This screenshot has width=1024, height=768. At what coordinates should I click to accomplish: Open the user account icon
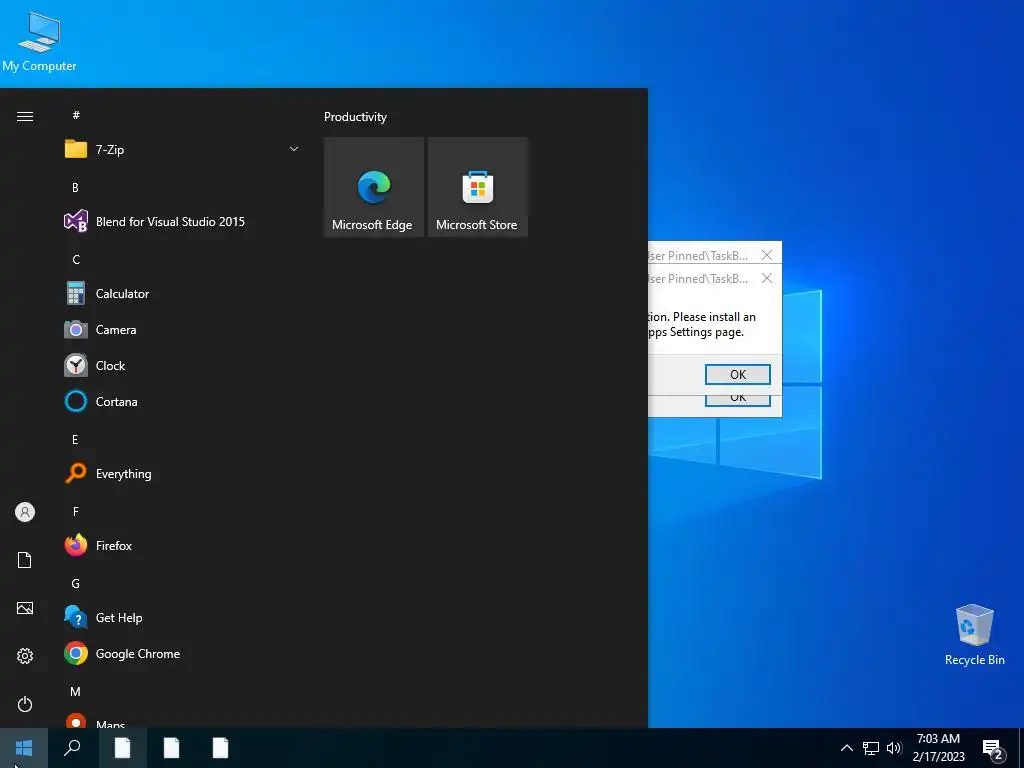tap(25, 512)
